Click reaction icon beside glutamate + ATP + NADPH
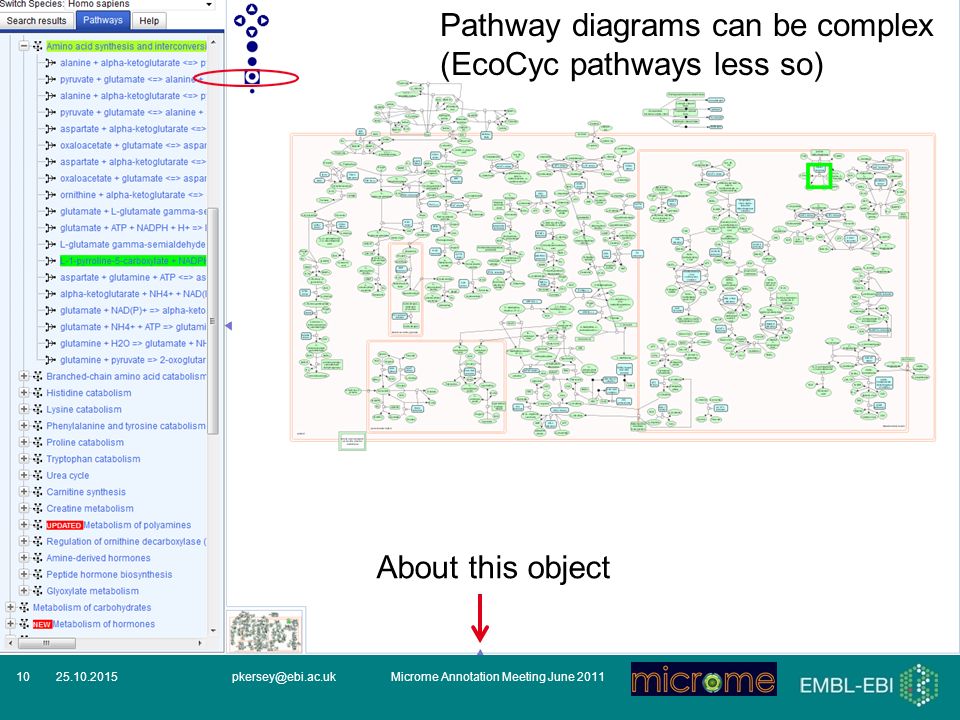The width and height of the screenshot is (960, 720). pyautogui.click(x=51, y=228)
